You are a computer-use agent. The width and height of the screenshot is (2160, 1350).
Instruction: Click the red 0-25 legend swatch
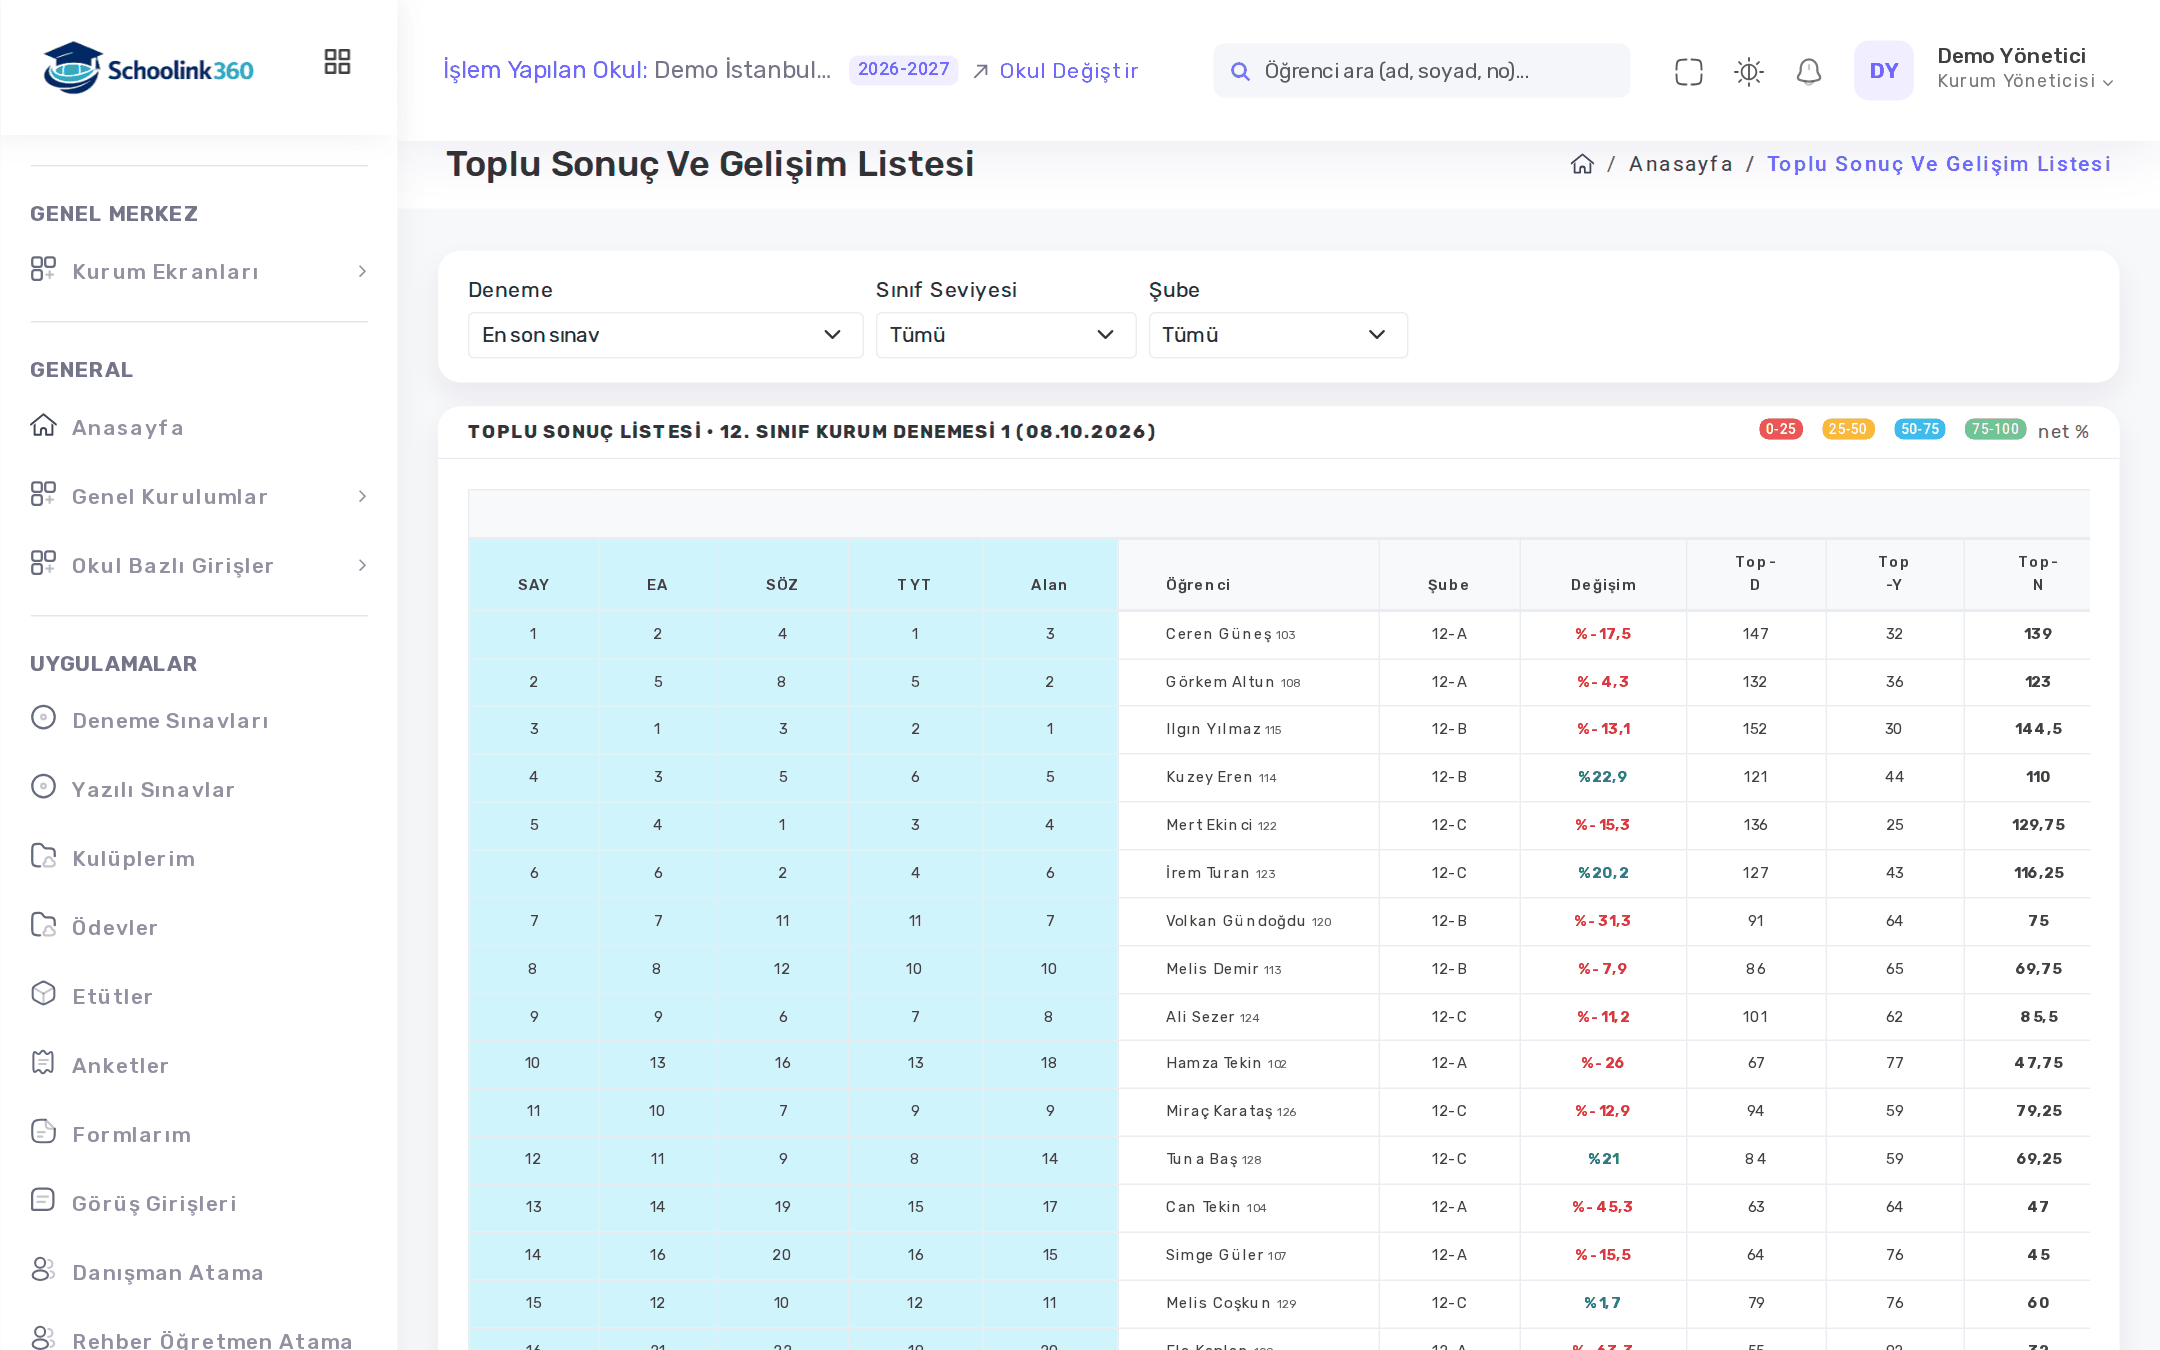click(x=1781, y=429)
